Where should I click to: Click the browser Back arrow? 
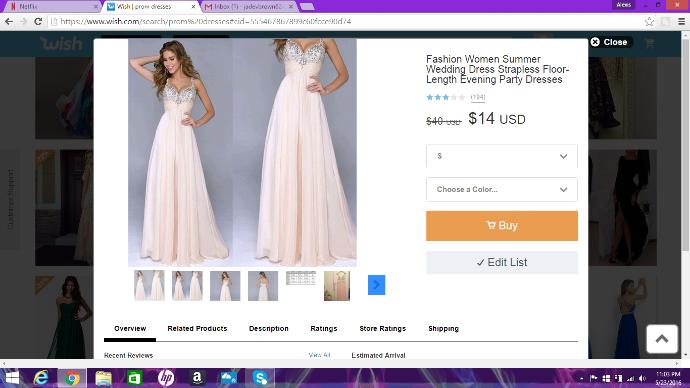click(9, 21)
